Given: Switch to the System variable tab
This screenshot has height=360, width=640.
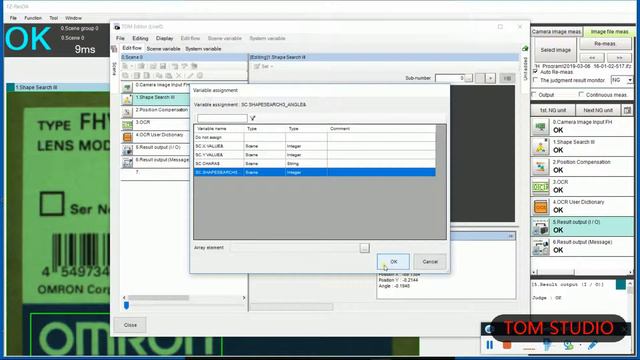Looking at the screenshot, I should [203, 49].
